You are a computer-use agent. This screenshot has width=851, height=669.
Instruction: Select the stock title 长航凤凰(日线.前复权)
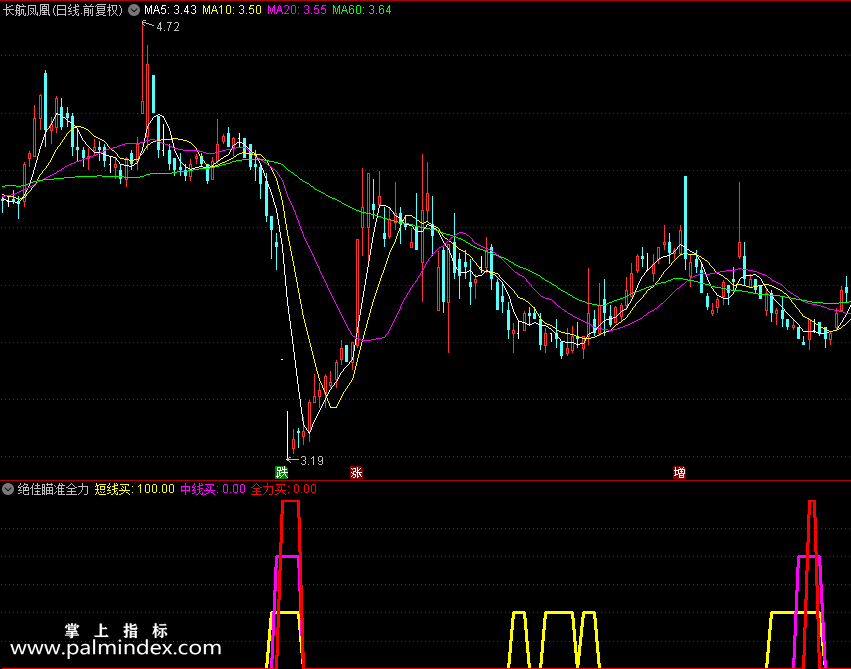pyautogui.click(x=63, y=10)
